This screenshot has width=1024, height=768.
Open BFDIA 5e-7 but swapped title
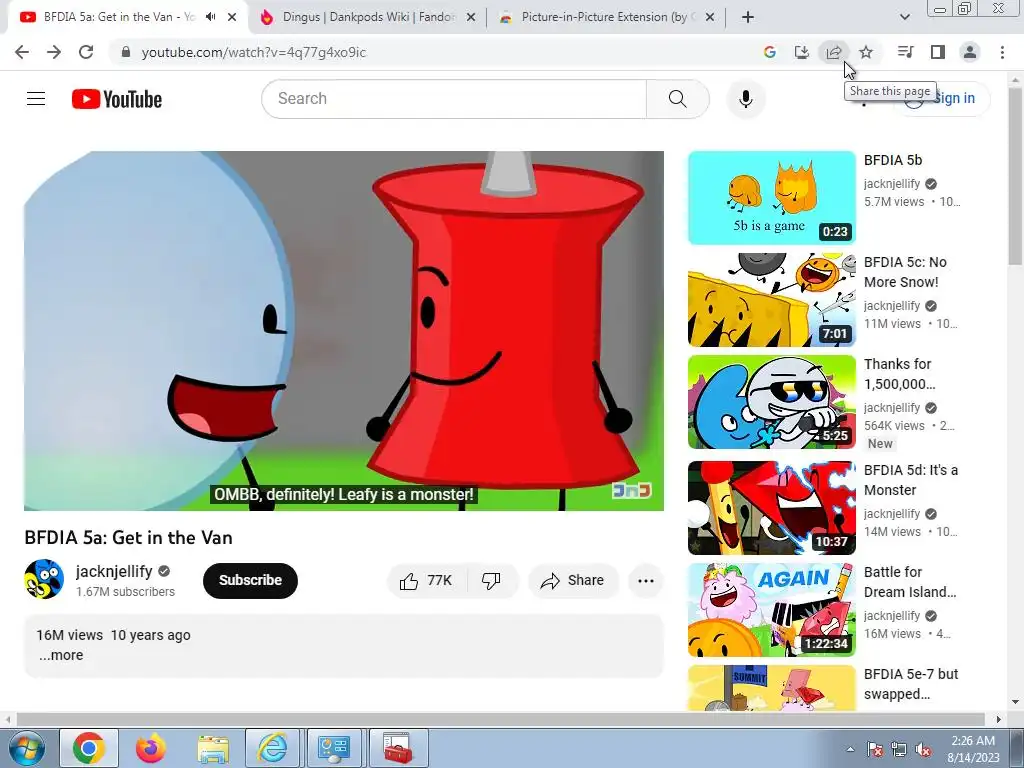tap(911, 684)
